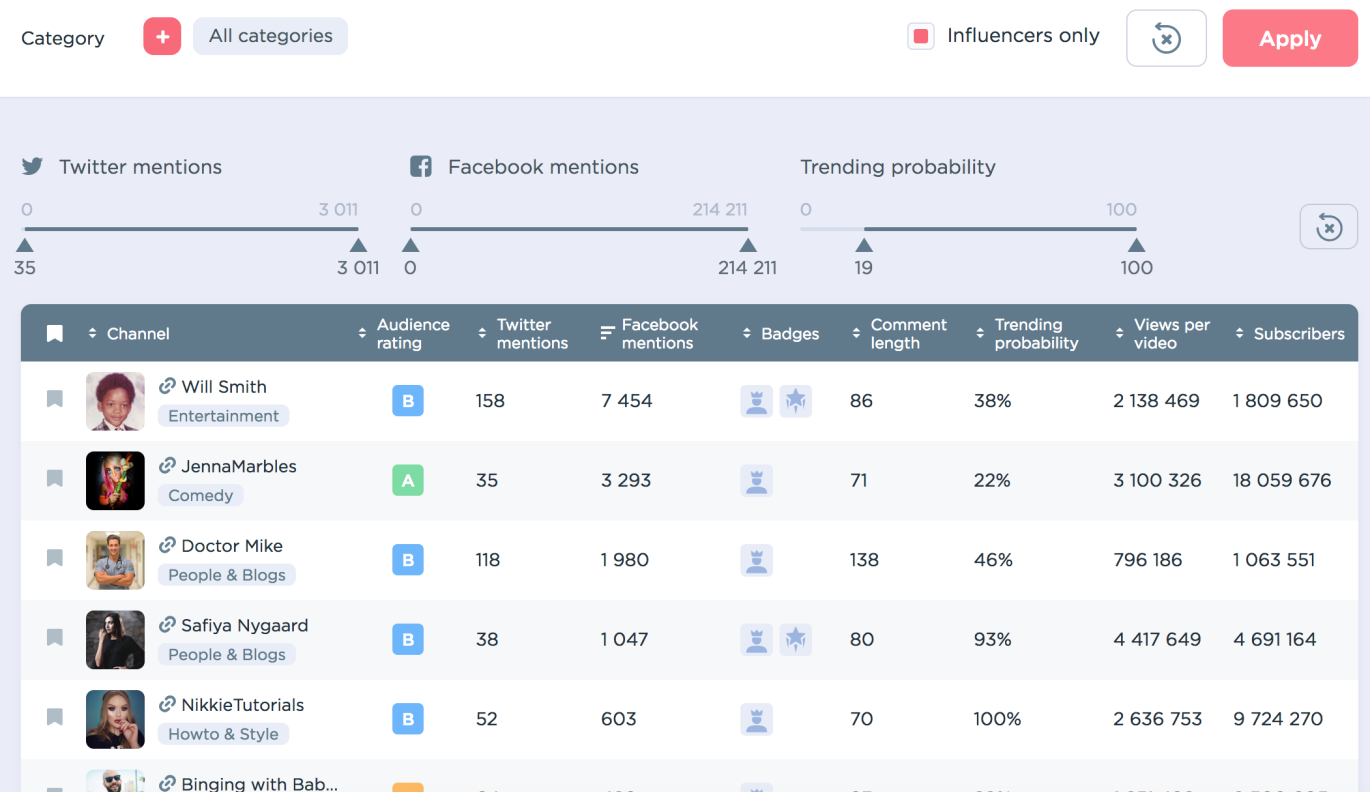Select the All categories chip
1370x792 pixels.
pyautogui.click(x=270, y=36)
